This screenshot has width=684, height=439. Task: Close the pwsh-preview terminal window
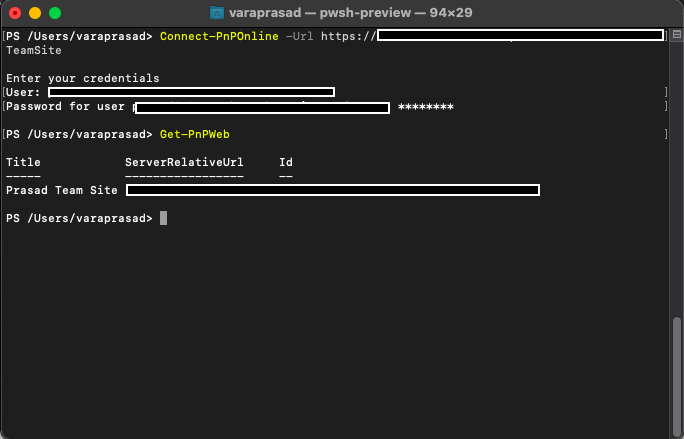point(15,13)
